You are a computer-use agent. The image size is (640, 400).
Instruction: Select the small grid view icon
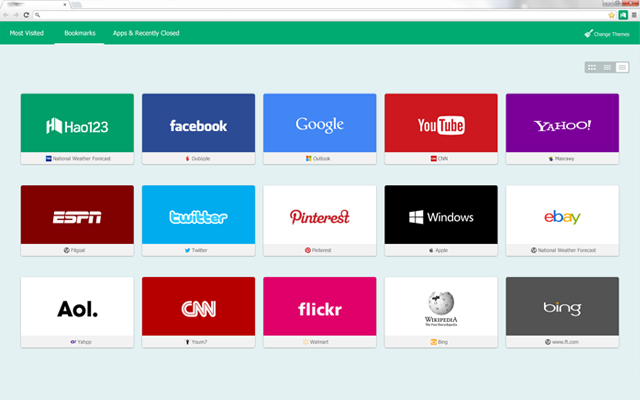(x=607, y=67)
